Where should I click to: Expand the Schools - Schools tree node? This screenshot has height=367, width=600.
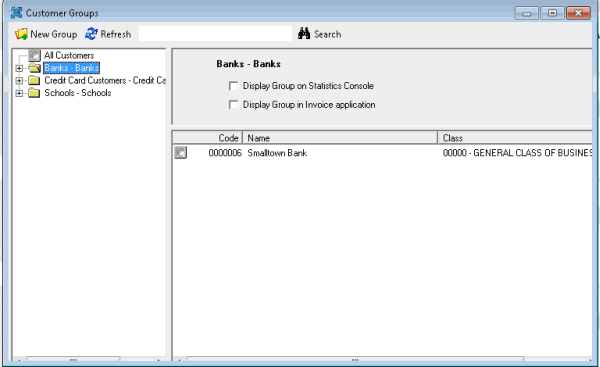coord(19,93)
